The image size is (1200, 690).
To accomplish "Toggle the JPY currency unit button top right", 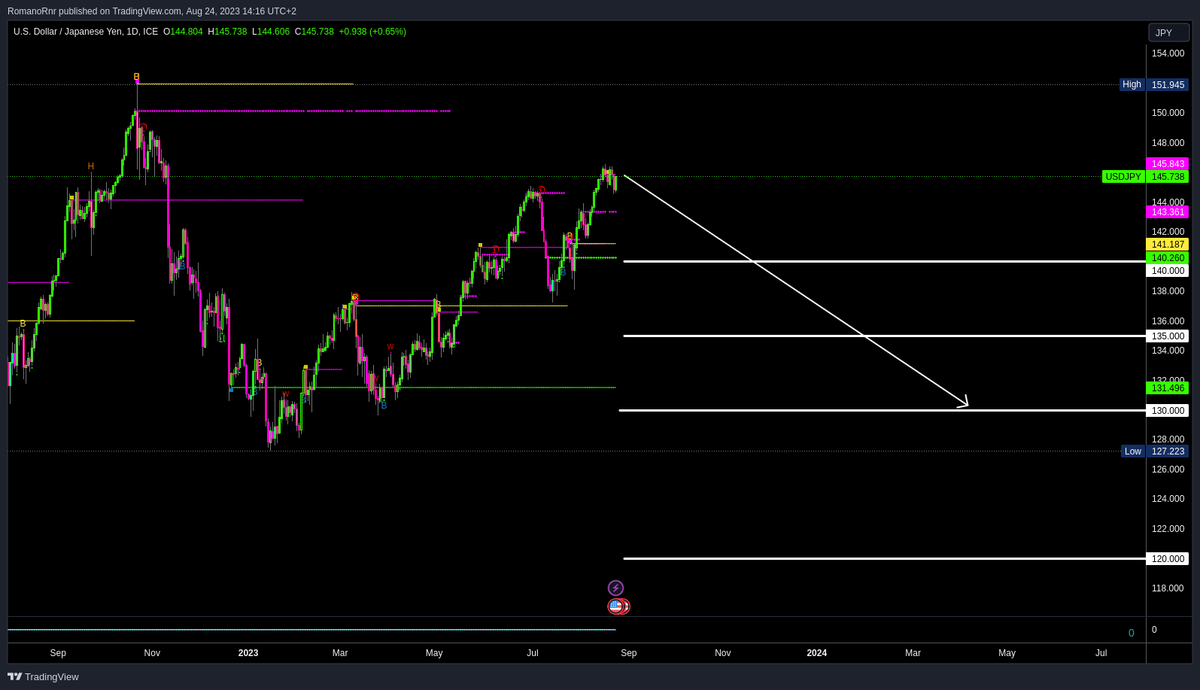I will [1167, 31].
